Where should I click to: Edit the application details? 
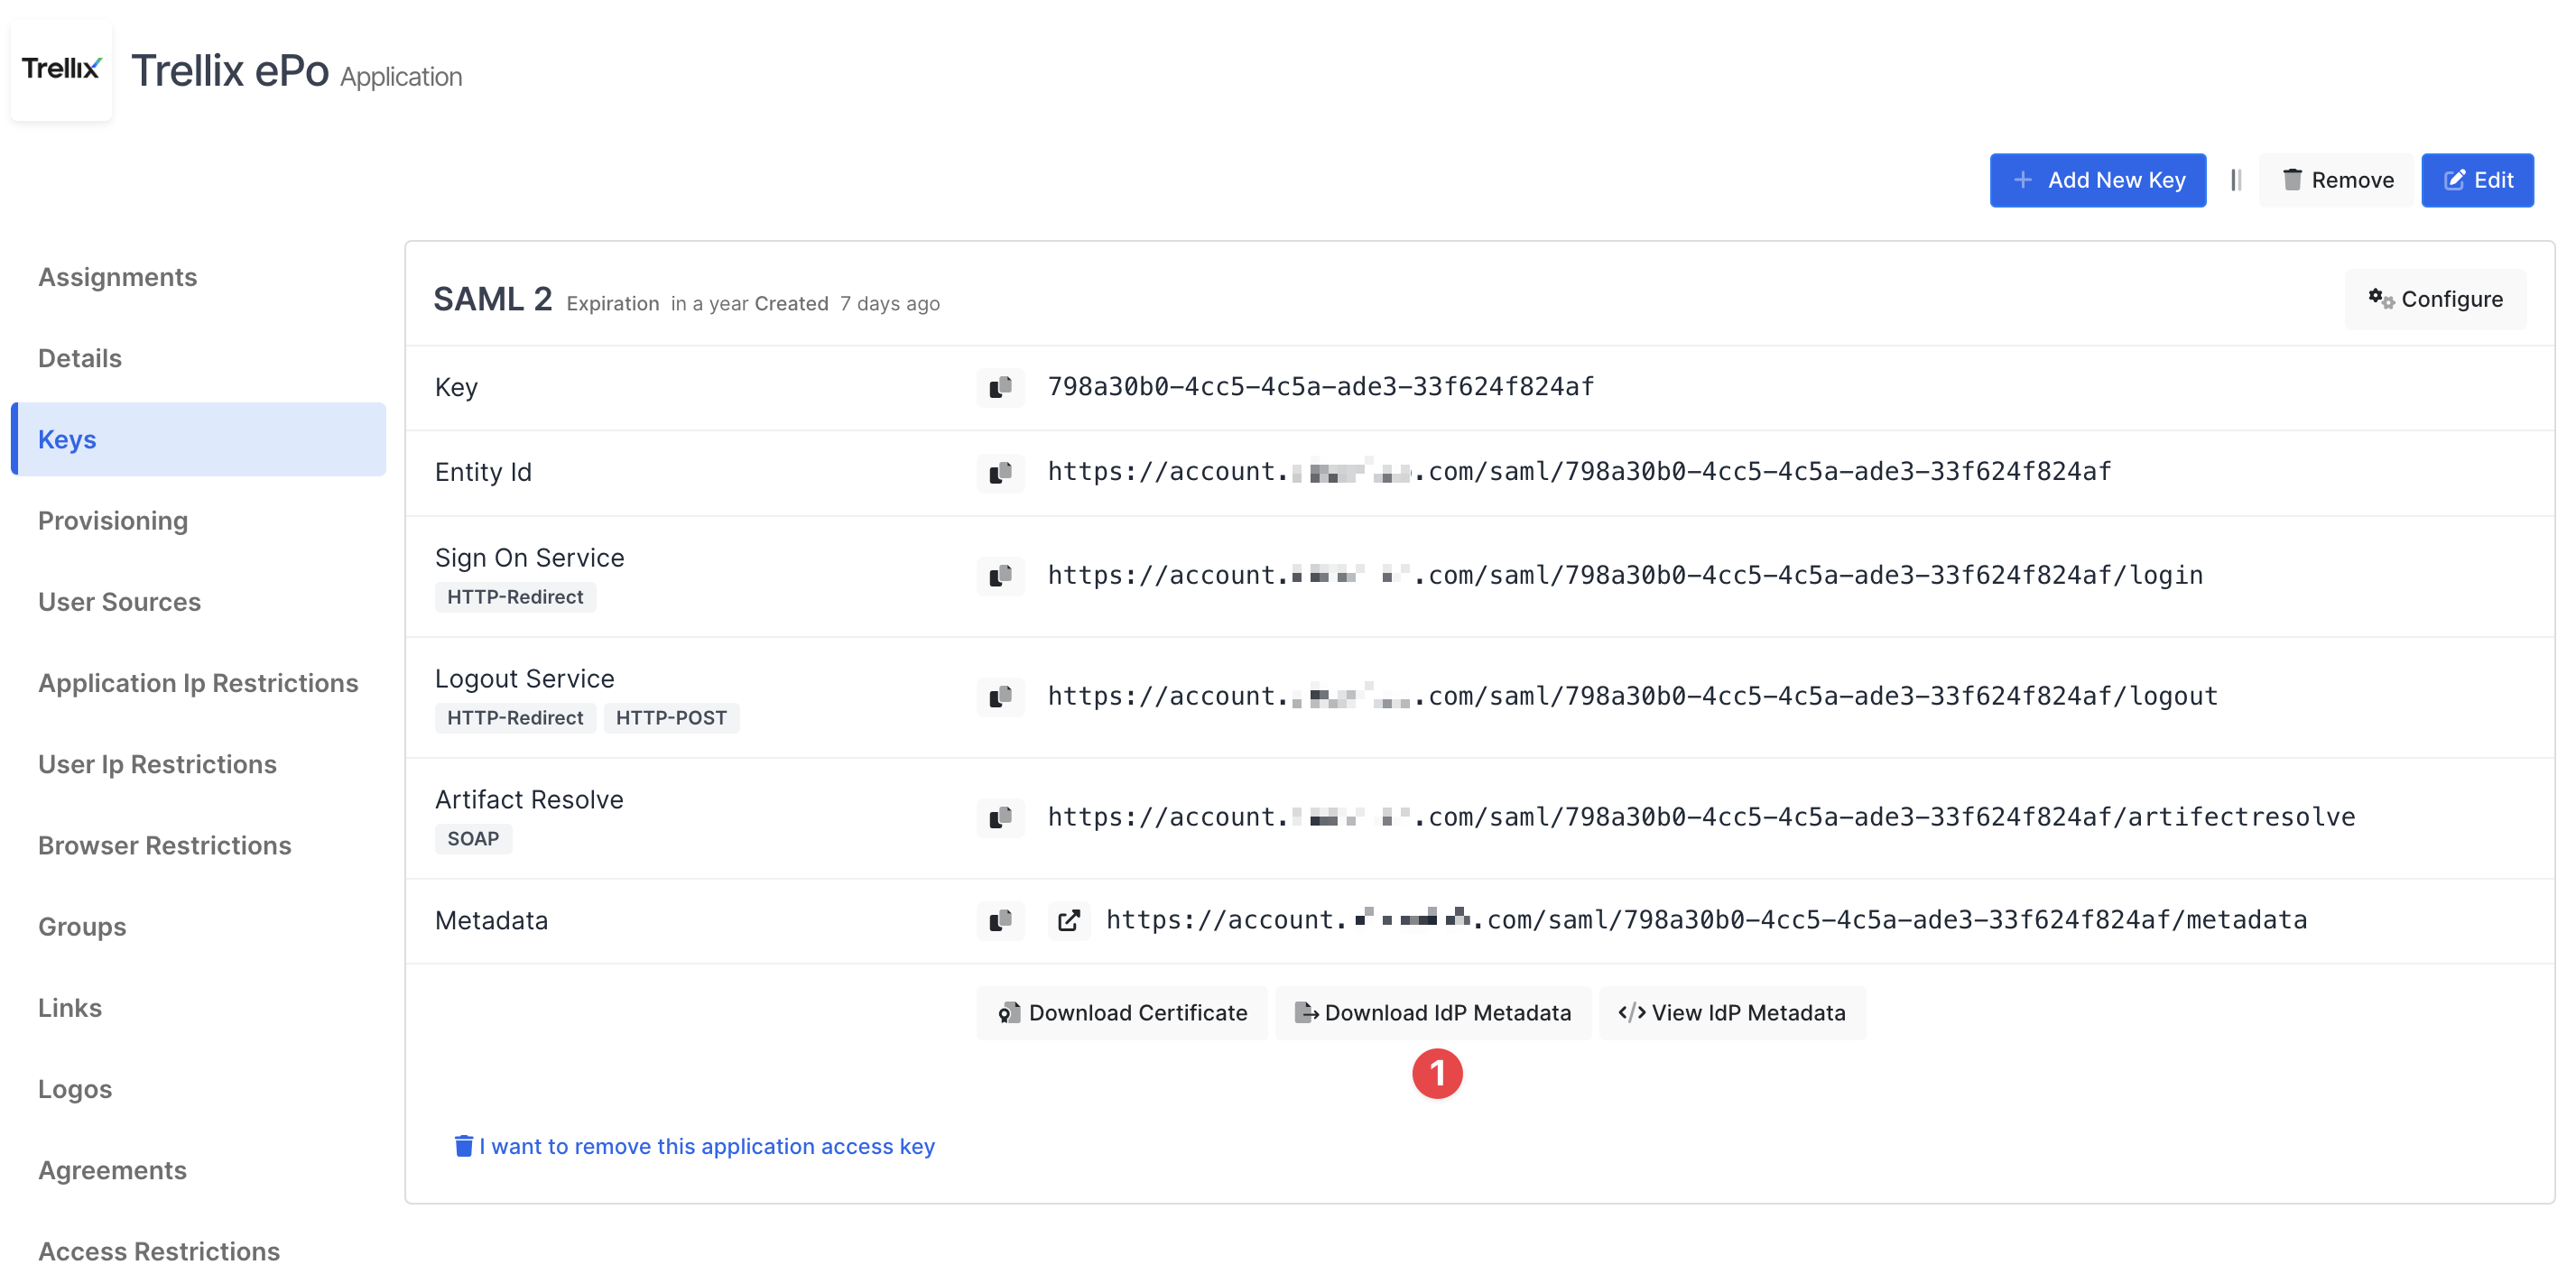pyautogui.click(x=2478, y=180)
